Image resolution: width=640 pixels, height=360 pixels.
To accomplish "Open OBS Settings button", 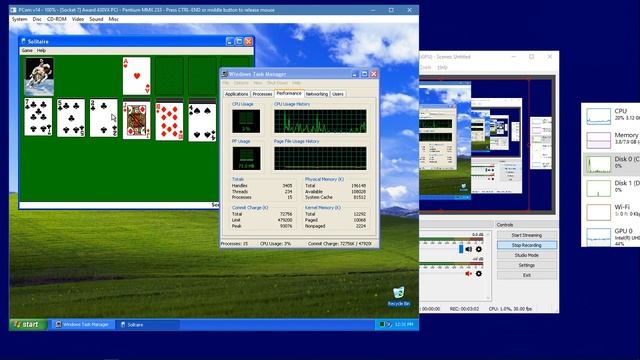I will coord(527,265).
